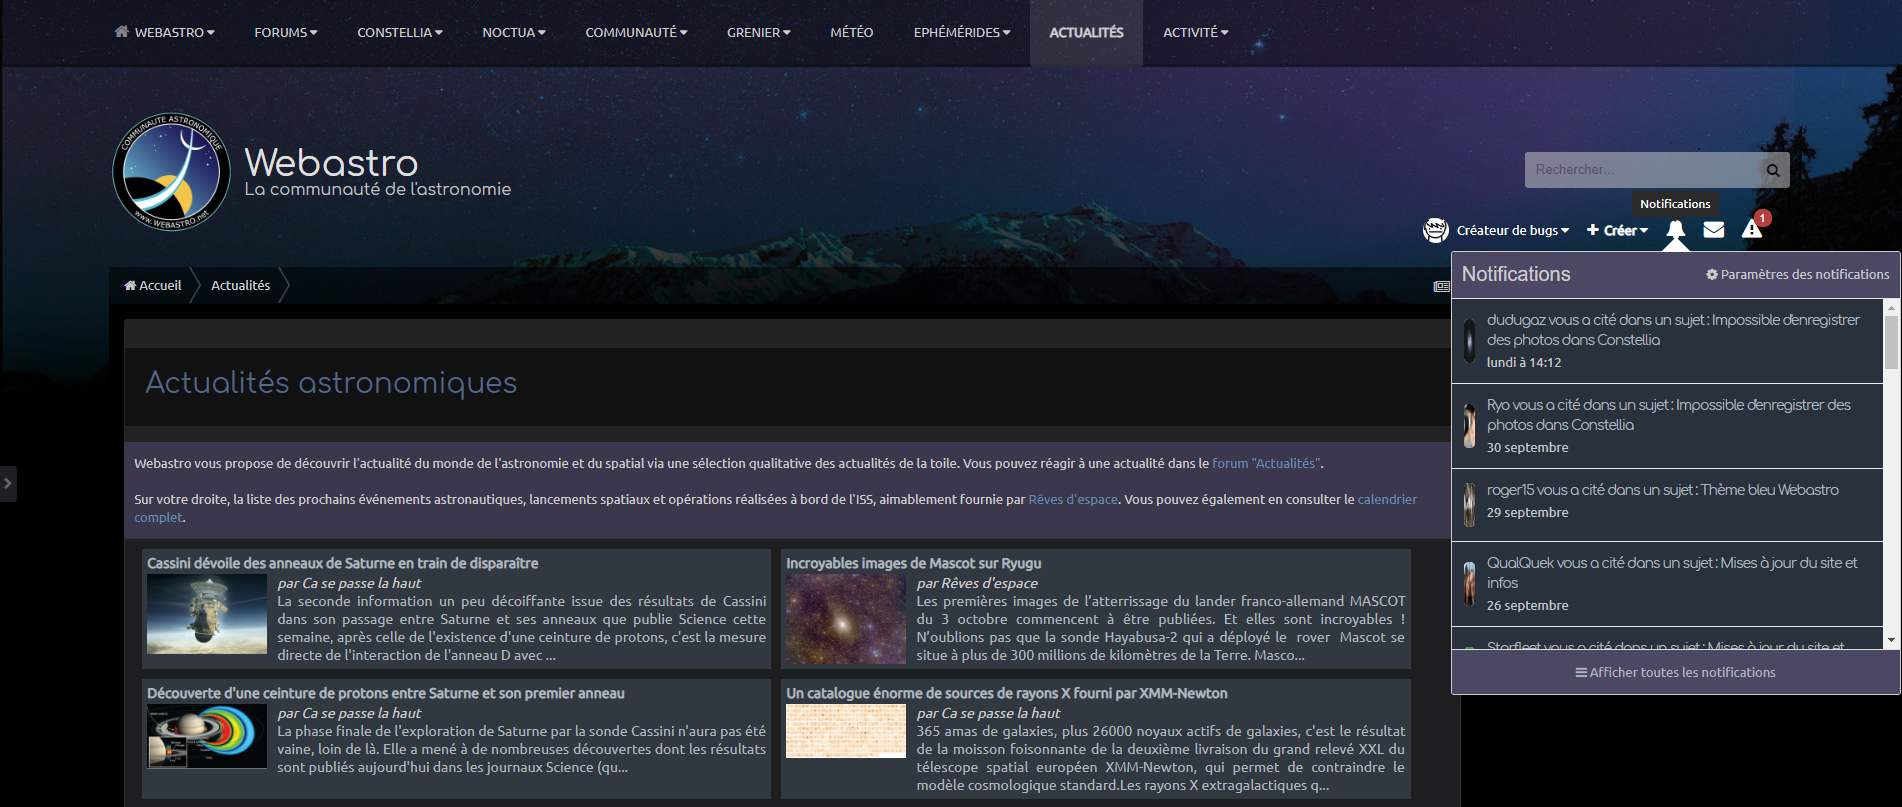Click the Accueil breadcrumb
The image size is (1902, 807).
click(x=153, y=285)
